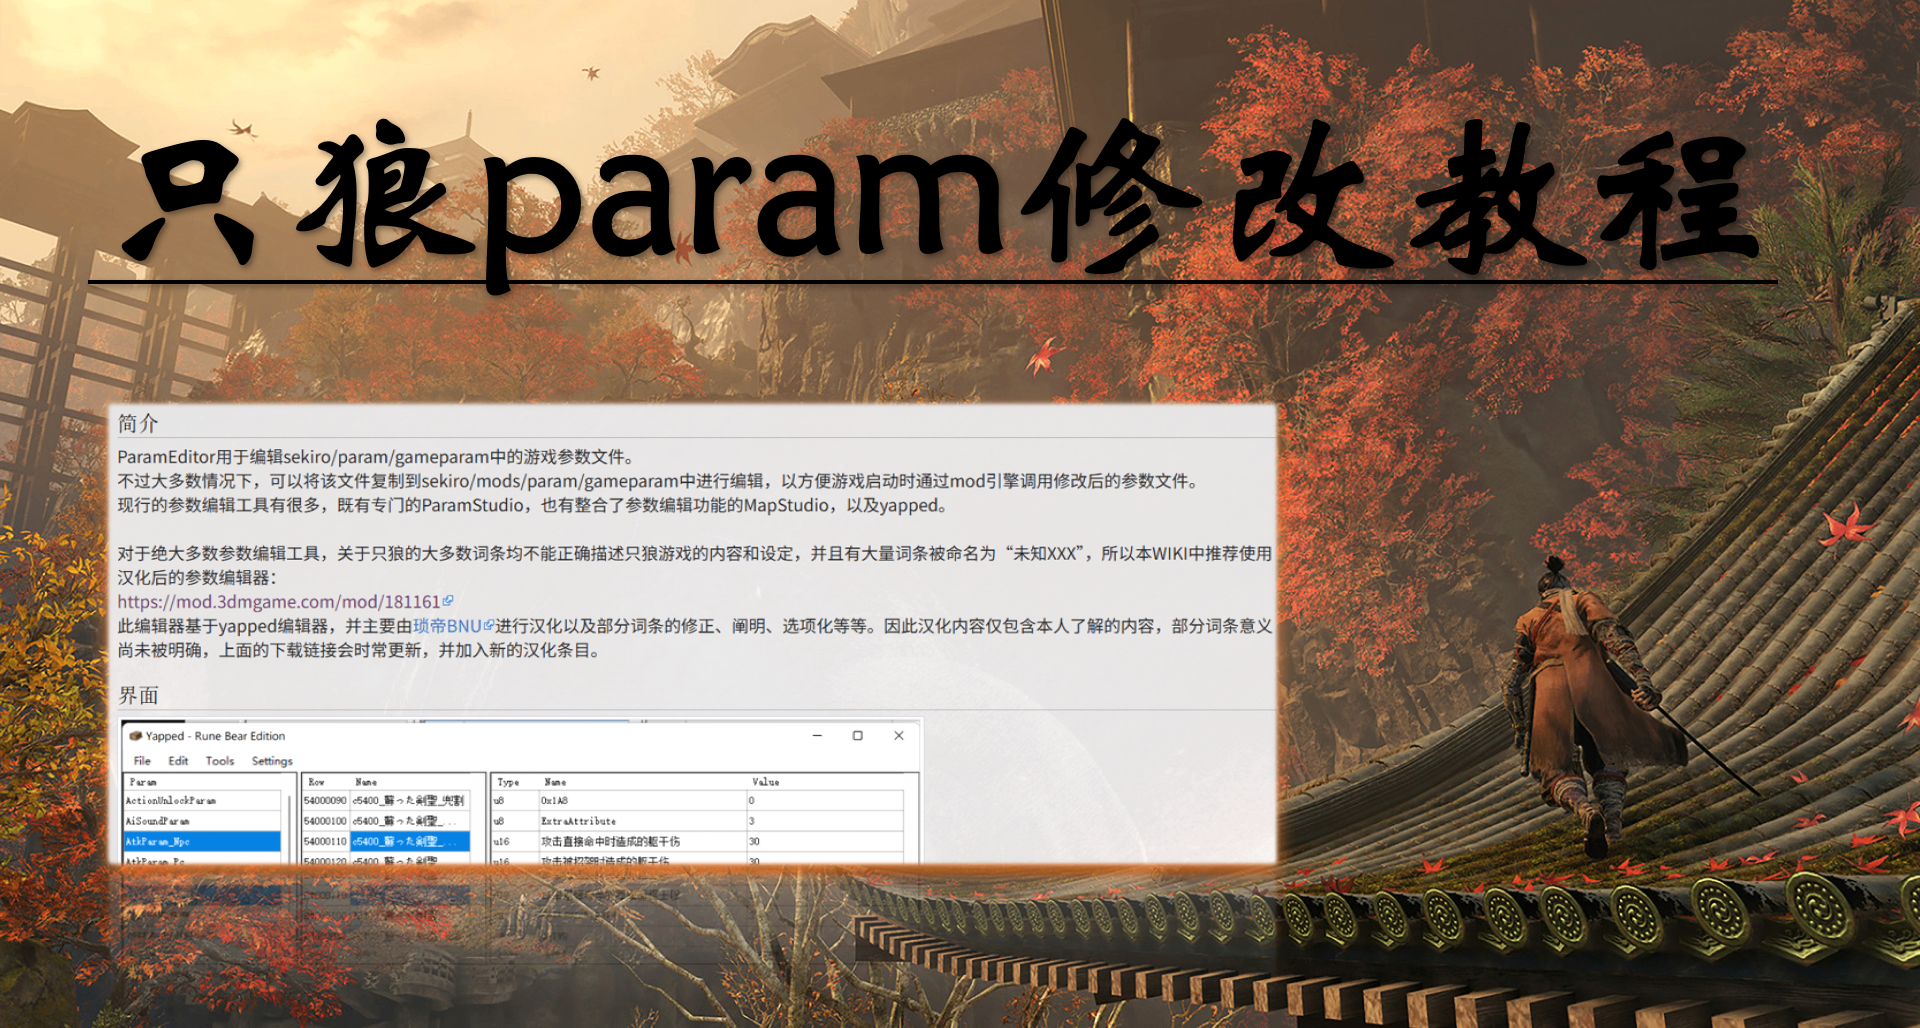Viewport: 1920px width, 1028px height.
Task: Select highlighted row 54000110
Action: pos(325,842)
